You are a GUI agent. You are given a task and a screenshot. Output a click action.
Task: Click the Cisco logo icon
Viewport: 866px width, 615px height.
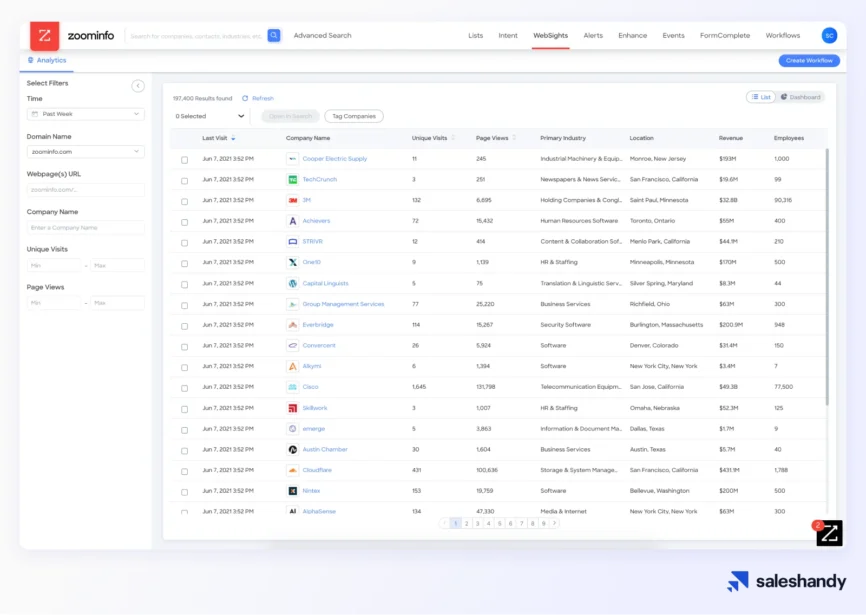(x=293, y=387)
